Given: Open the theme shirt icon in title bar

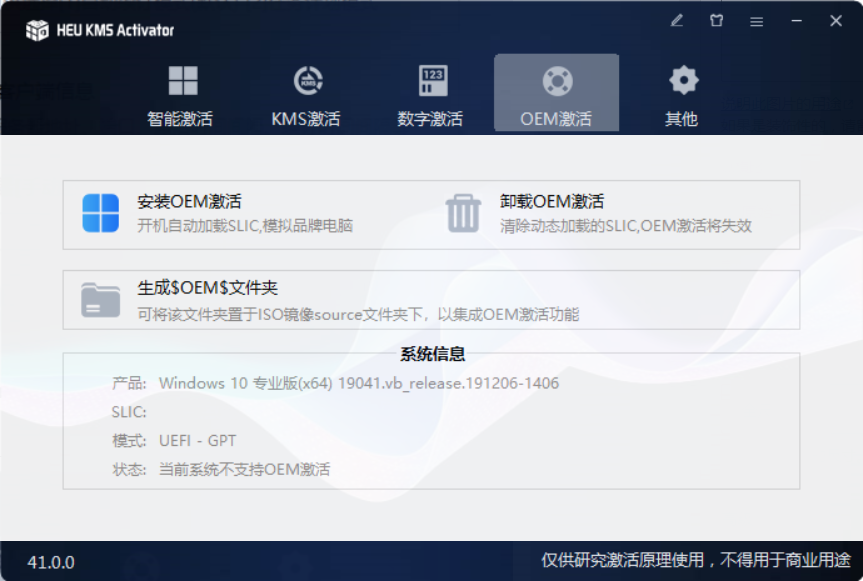Looking at the screenshot, I should [x=716, y=20].
